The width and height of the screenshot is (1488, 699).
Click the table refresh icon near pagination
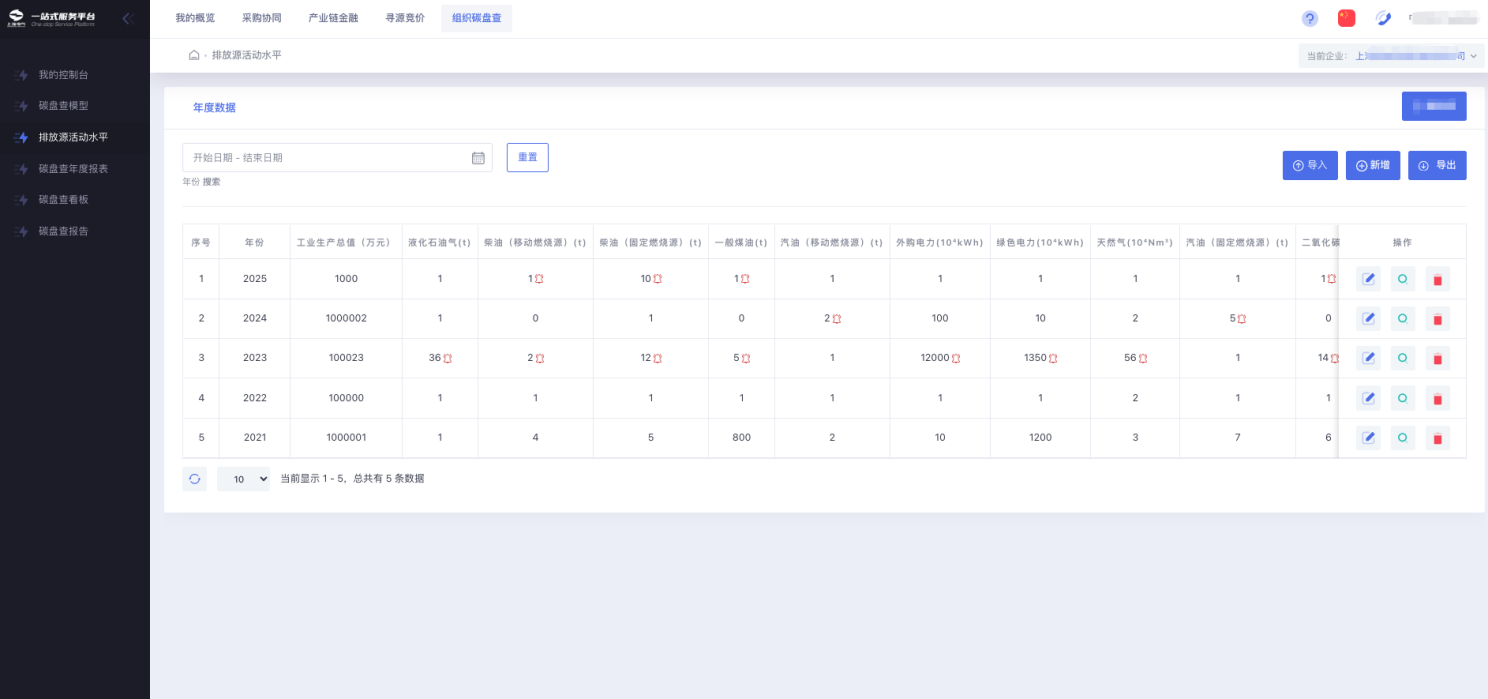pos(194,479)
